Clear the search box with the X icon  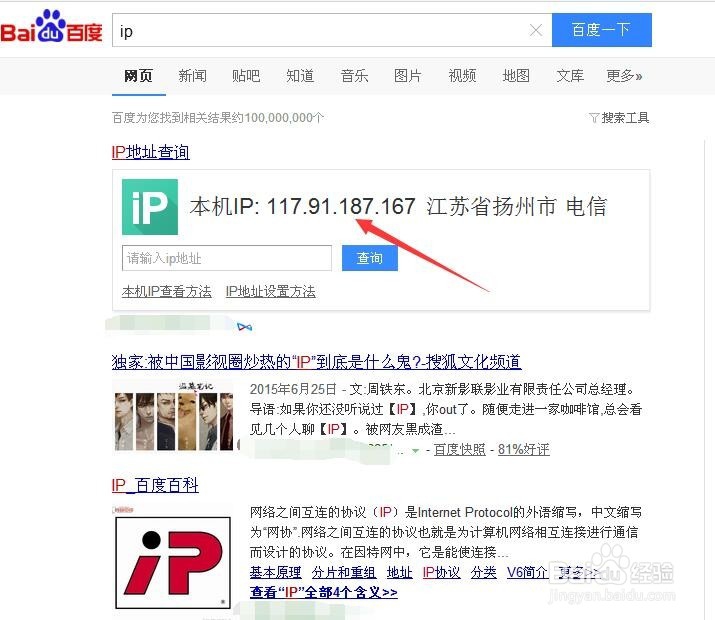[536, 31]
